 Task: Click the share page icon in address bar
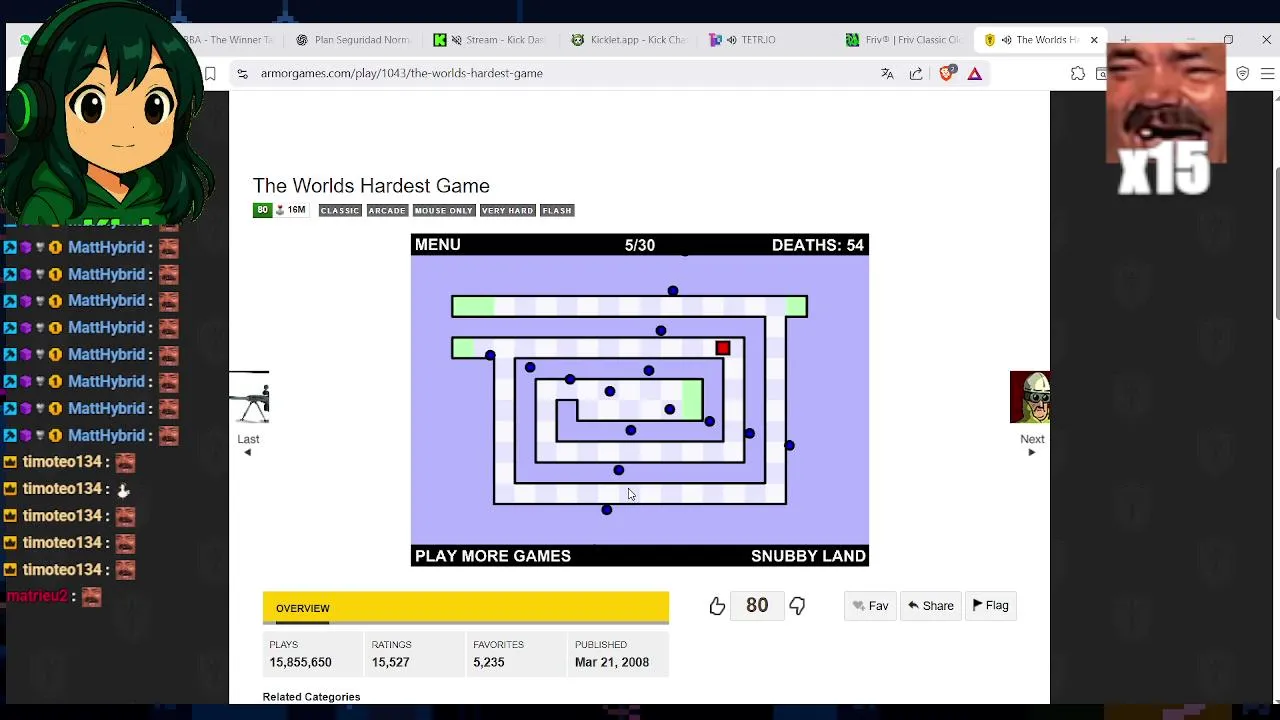click(x=916, y=73)
